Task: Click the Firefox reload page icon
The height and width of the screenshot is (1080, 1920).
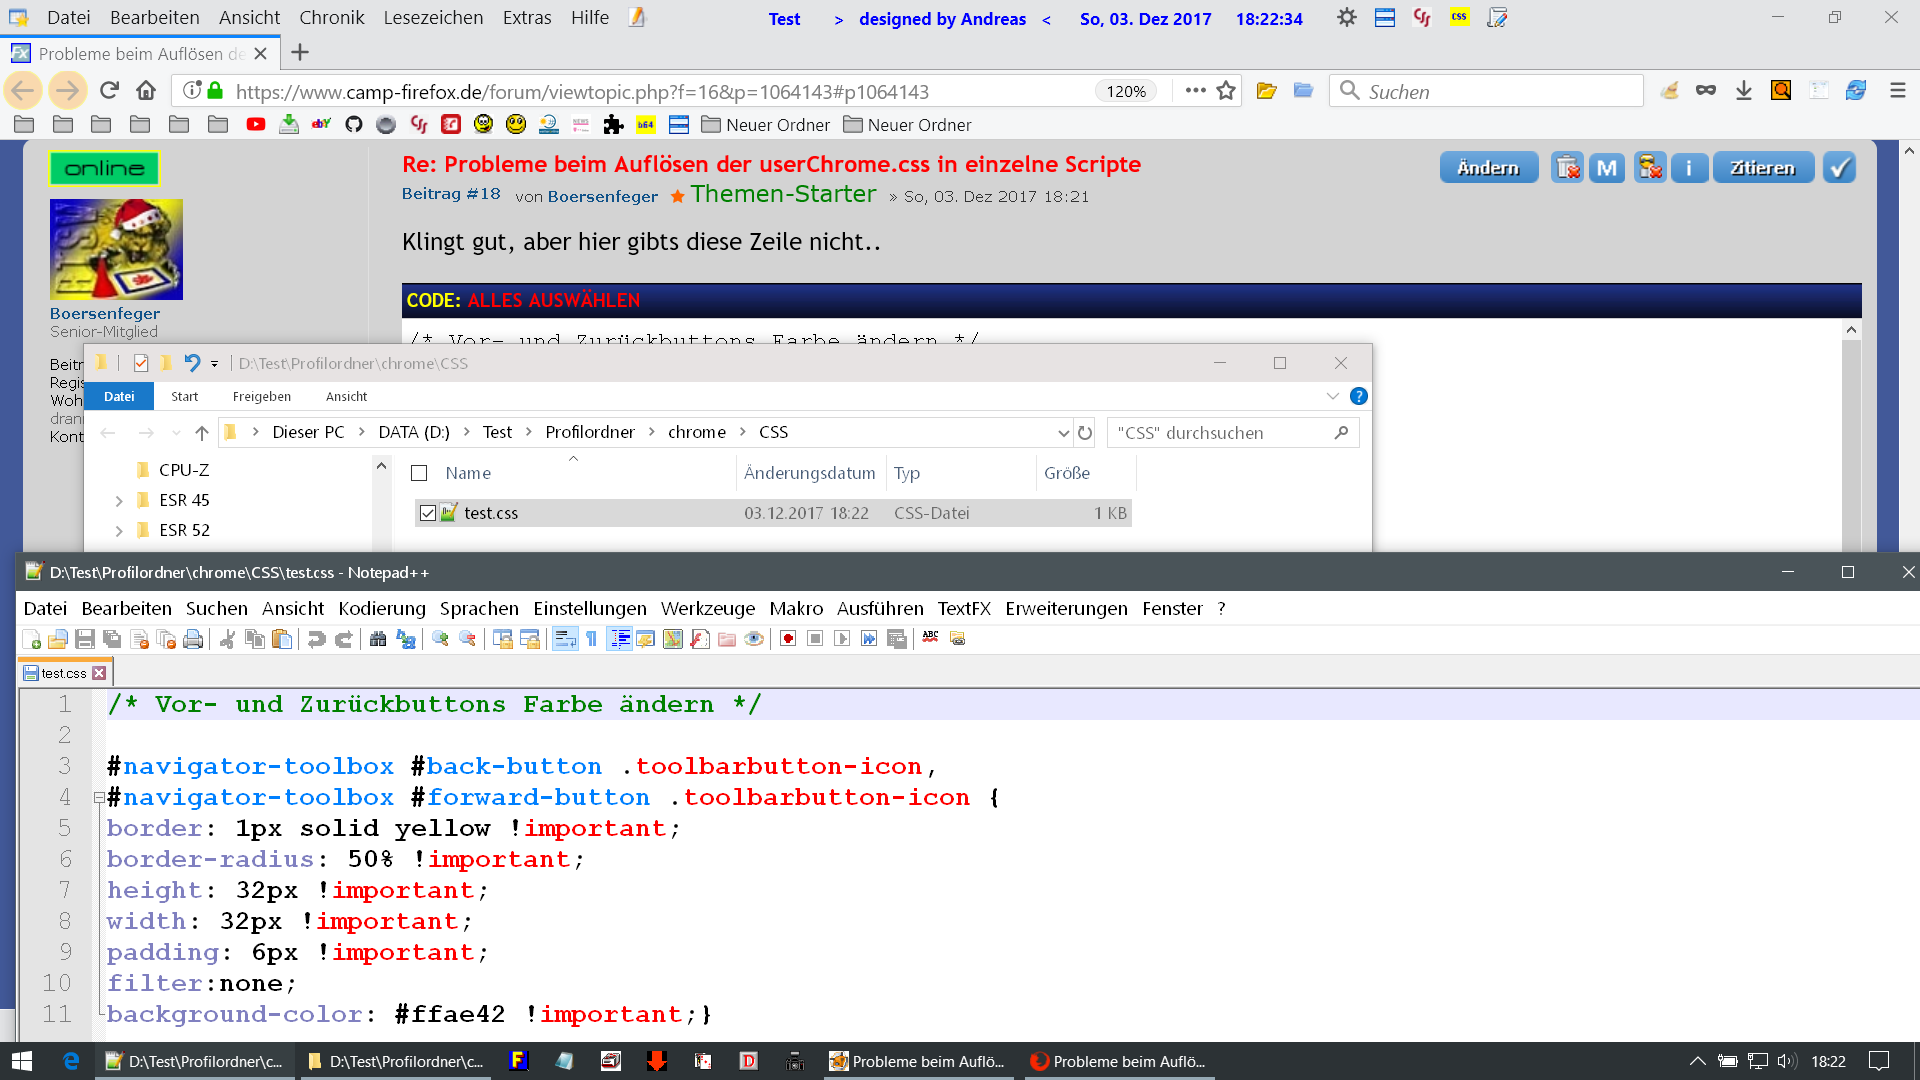Action: (109, 91)
